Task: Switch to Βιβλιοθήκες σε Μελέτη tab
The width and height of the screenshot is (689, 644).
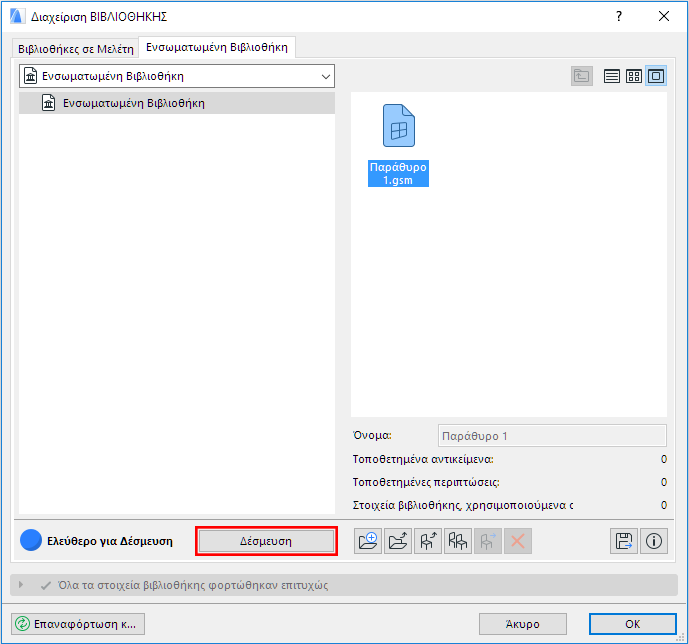Action: (76, 49)
